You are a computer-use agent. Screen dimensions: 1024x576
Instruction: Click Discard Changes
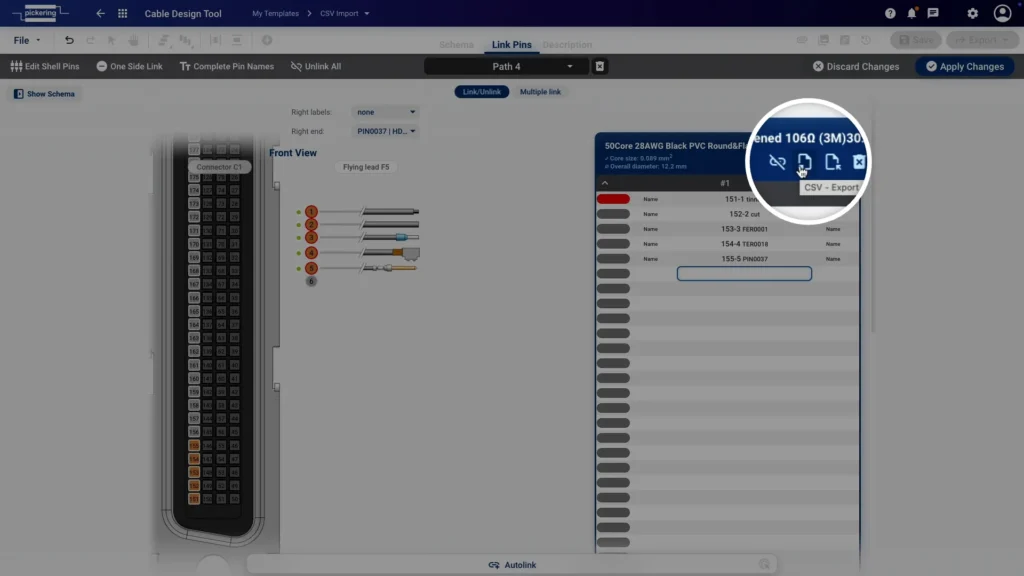(x=856, y=66)
